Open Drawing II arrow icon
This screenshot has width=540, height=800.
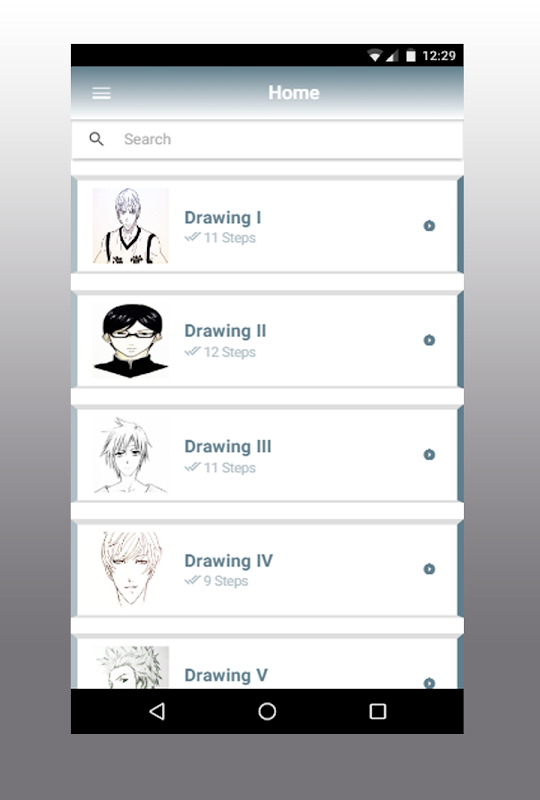[x=429, y=340]
